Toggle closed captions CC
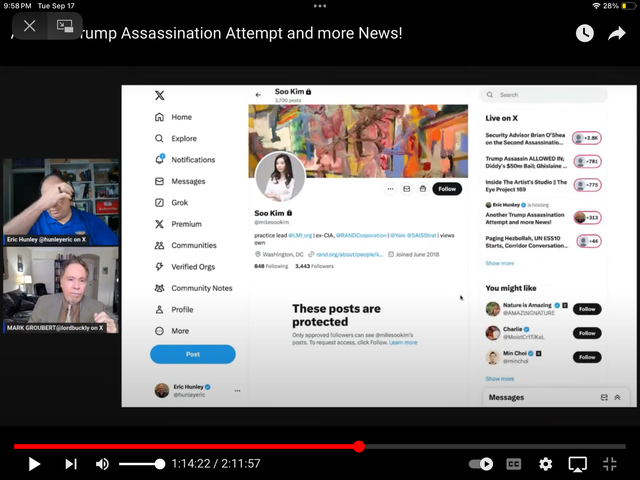Viewport: 640px width, 480px height. pyautogui.click(x=513, y=464)
